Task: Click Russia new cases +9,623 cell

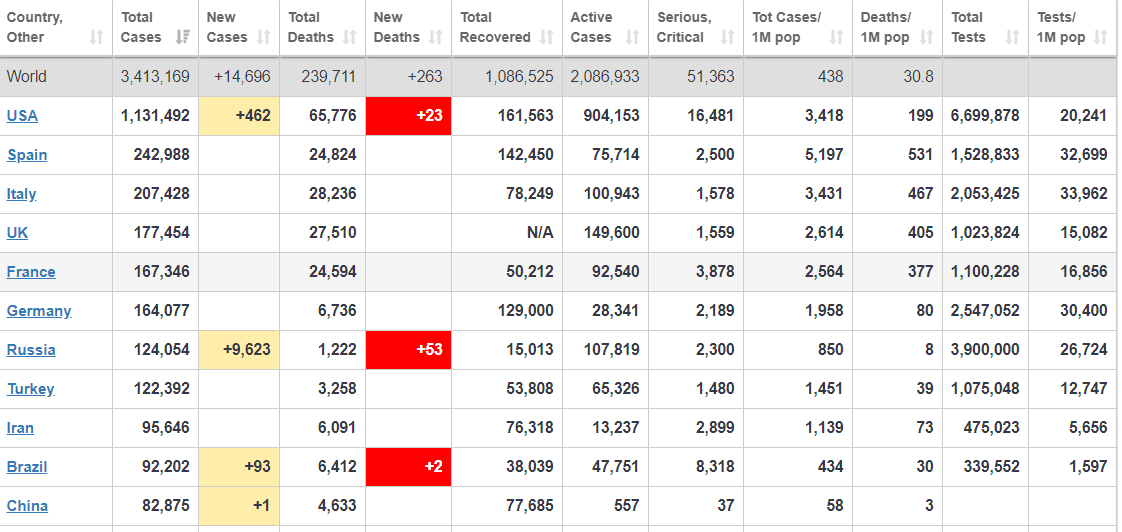Action: click(x=239, y=349)
